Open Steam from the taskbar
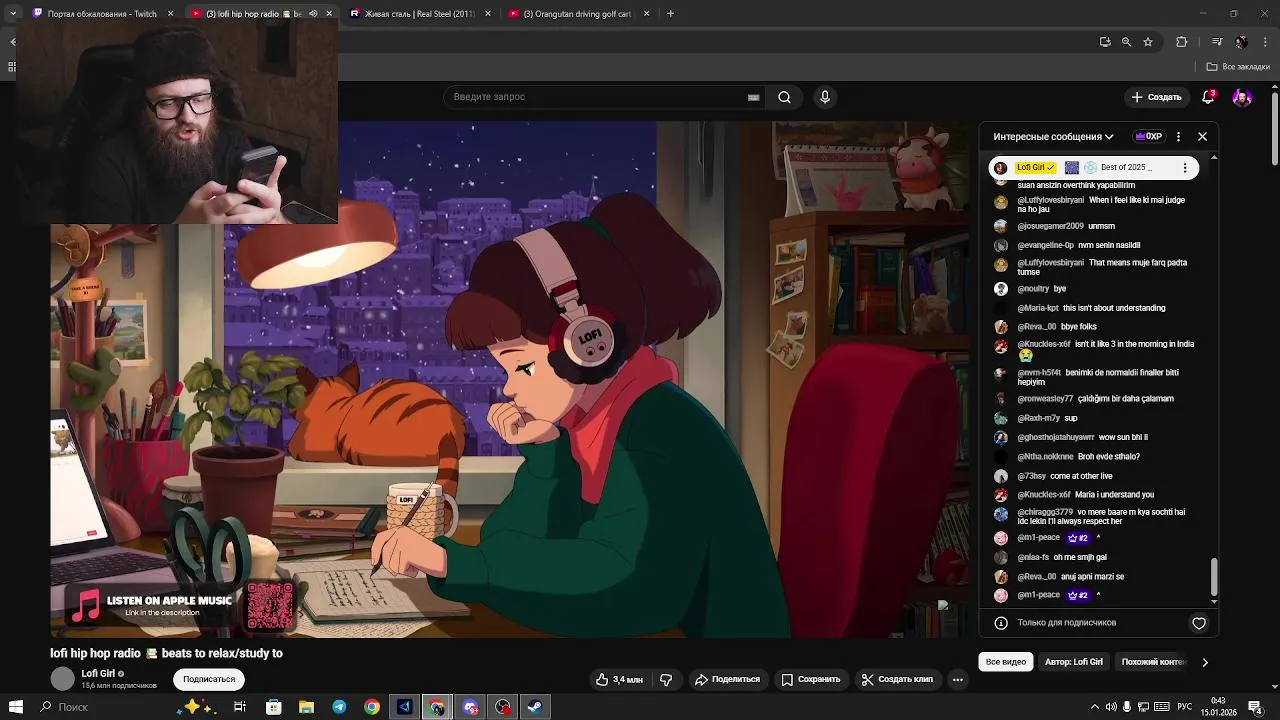The image size is (1280, 720). 536,707
